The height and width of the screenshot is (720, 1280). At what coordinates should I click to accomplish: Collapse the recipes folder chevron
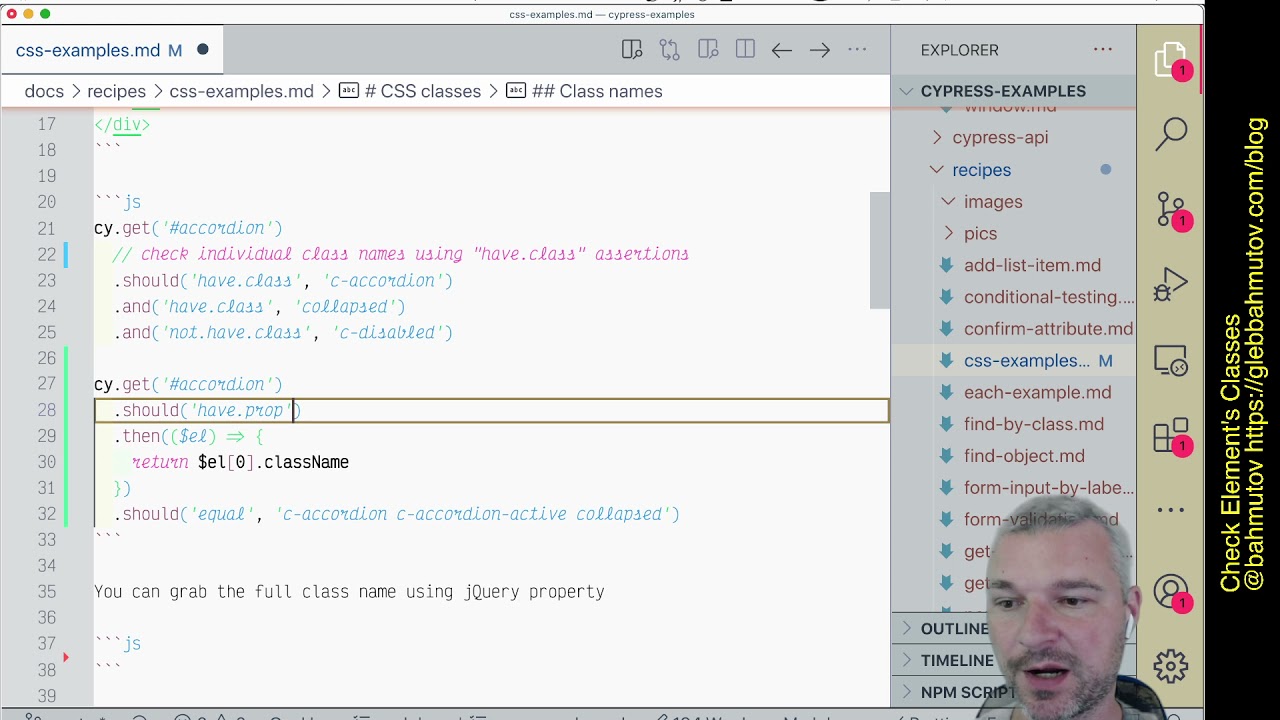tap(937, 170)
